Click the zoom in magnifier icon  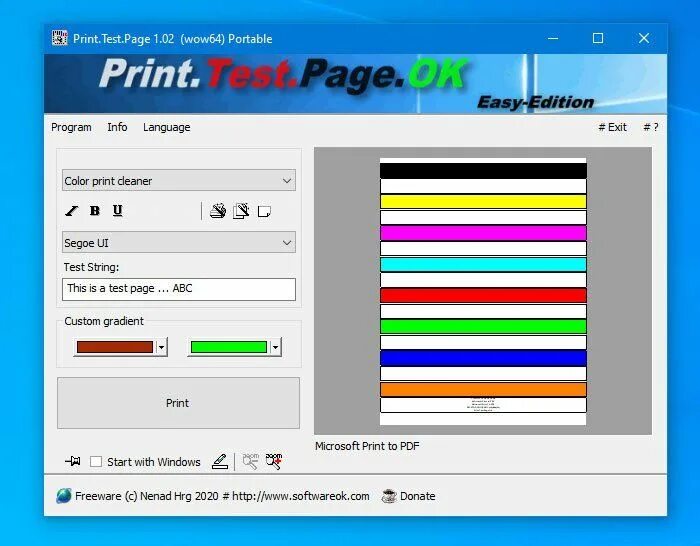coord(274,461)
